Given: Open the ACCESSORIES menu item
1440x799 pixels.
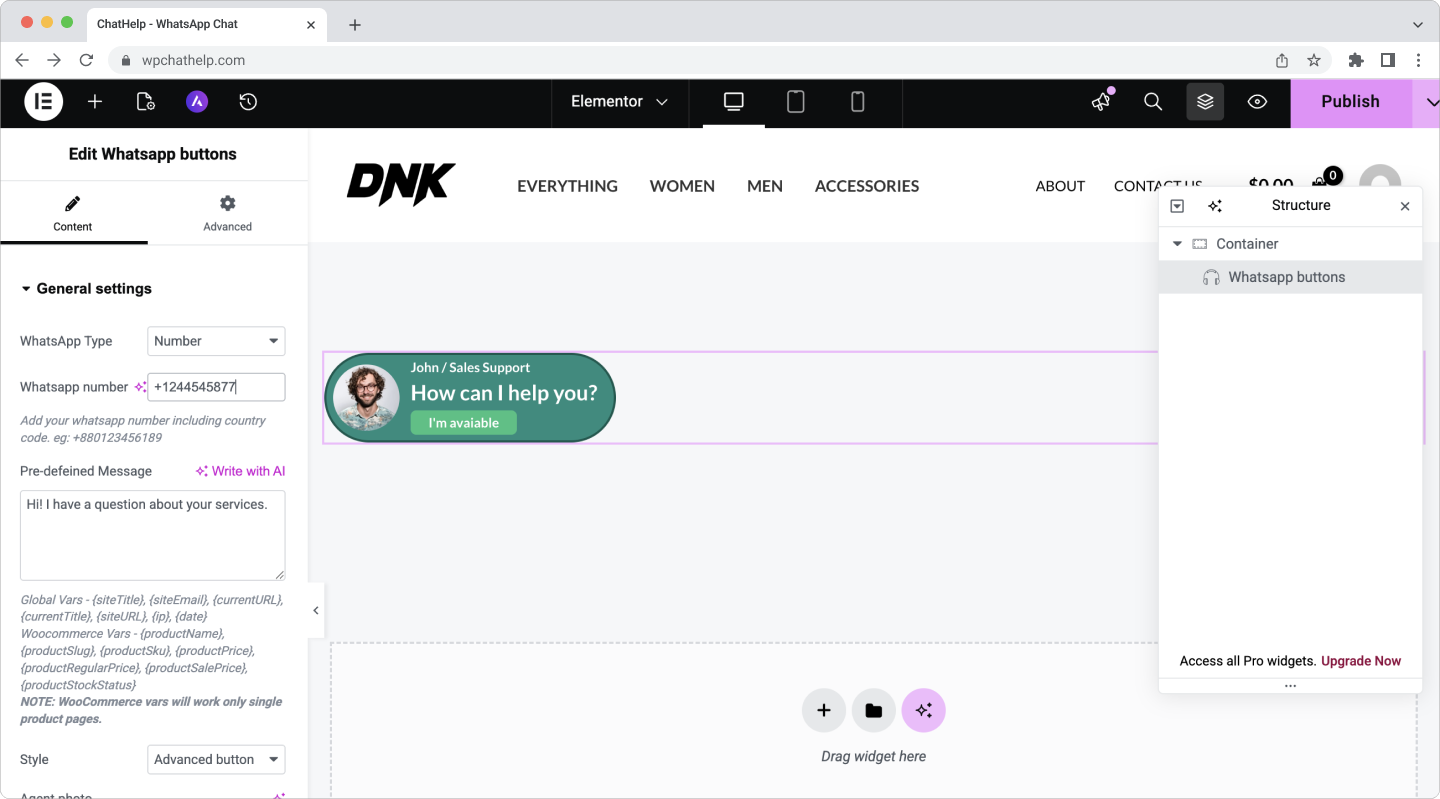Looking at the screenshot, I should tap(867, 186).
